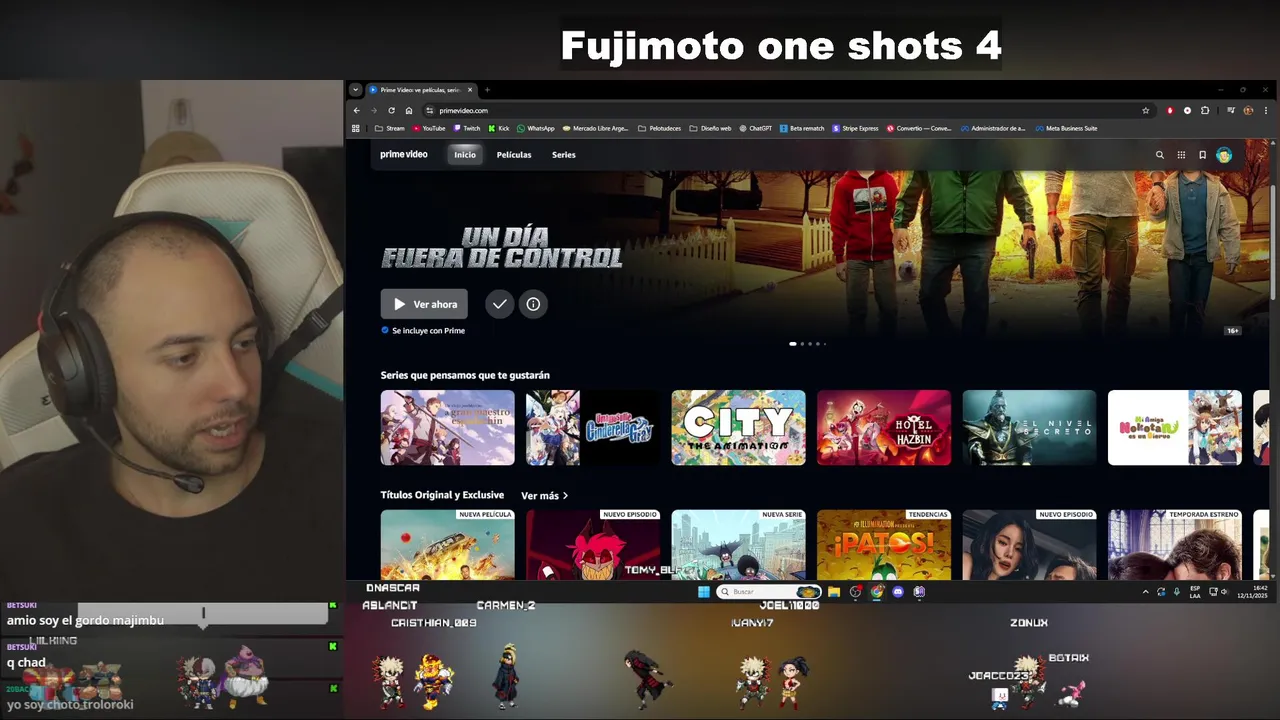Open the Mi amiga Nokotan thumbnail

pos(1175,427)
